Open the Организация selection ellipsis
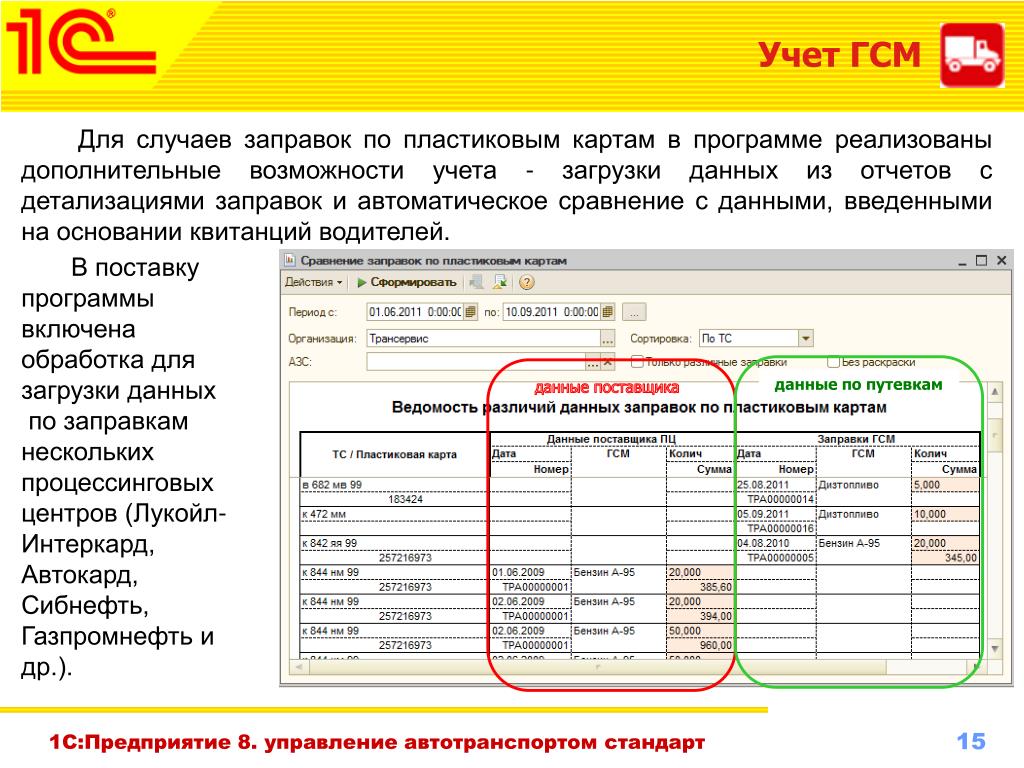The width and height of the screenshot is (1024, 768). (607, 338)
